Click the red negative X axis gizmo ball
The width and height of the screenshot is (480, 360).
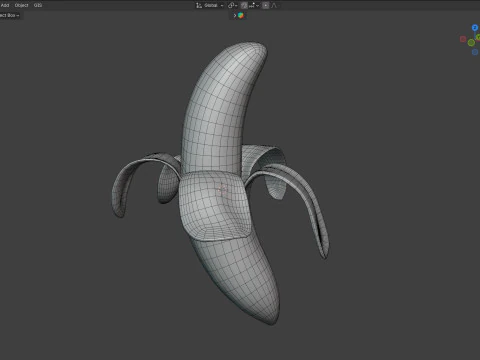pyautogui.click(x=463, y=39)
